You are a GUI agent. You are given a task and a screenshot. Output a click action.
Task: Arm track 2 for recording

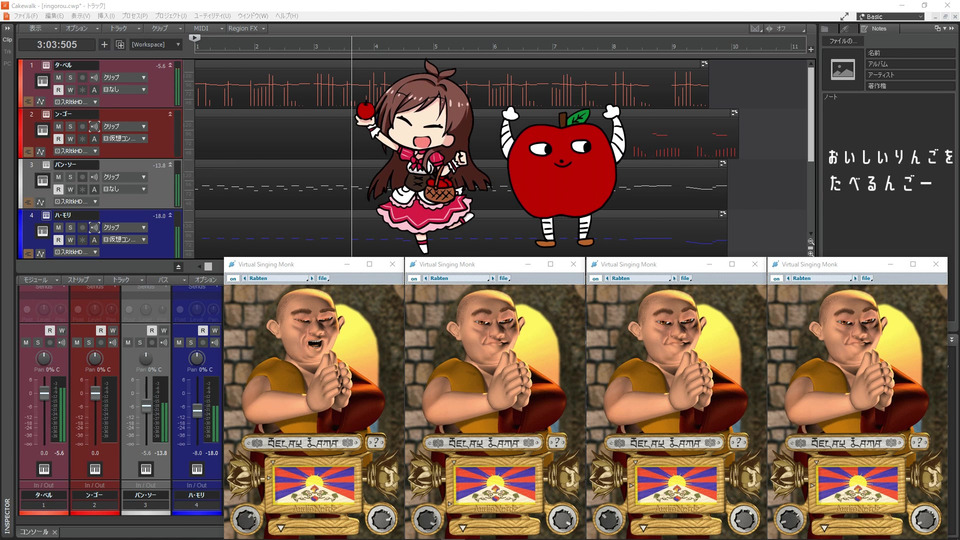click(x=82, y=127)
